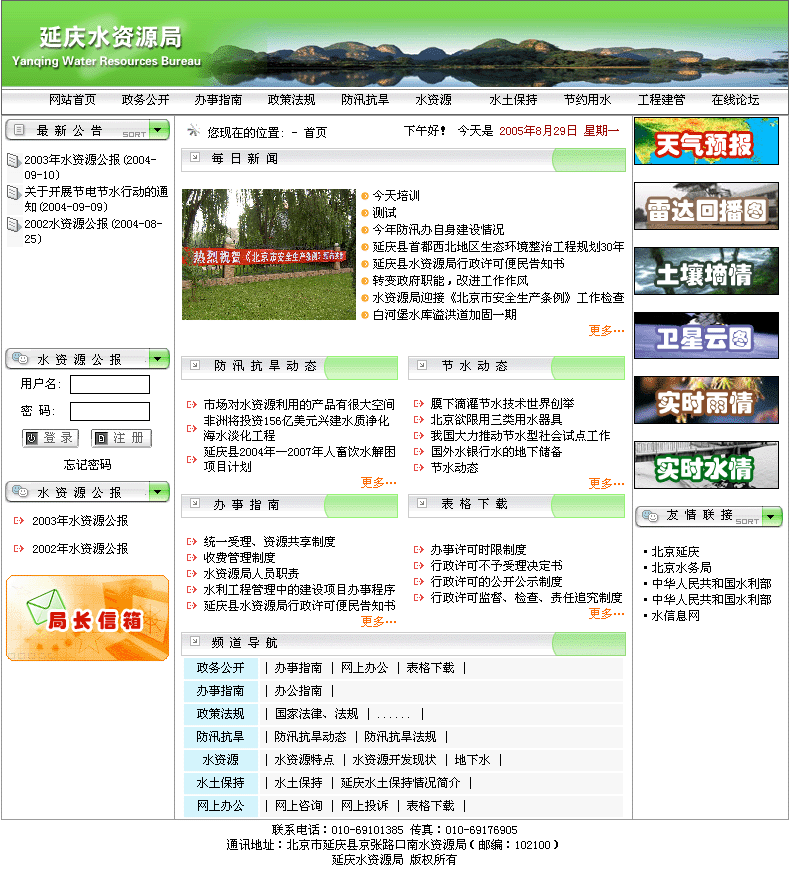The width and height of the screenshot is (790, 871).
Task: Open 工程建管 in the top navigation
Action: pyautogui.click(x=661, y=99)
